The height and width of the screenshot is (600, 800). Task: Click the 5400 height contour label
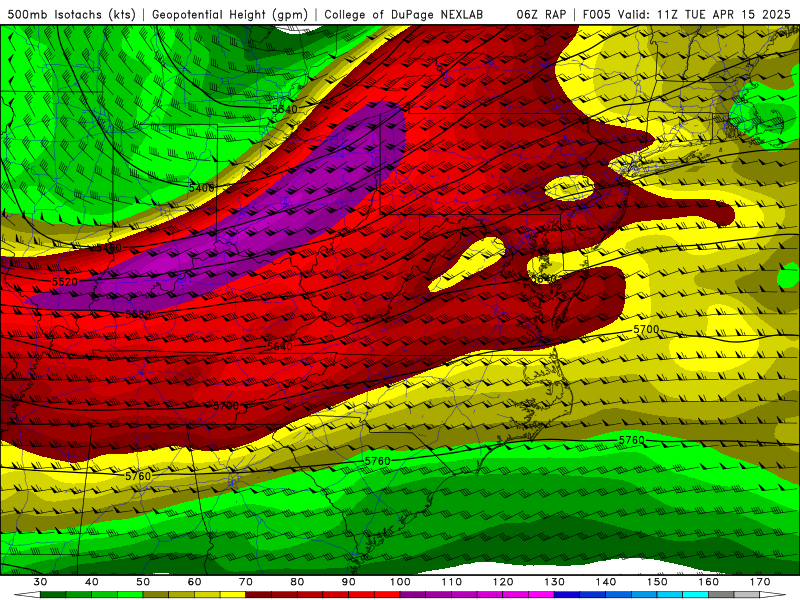pyautogui.click(x=202, y=188)
